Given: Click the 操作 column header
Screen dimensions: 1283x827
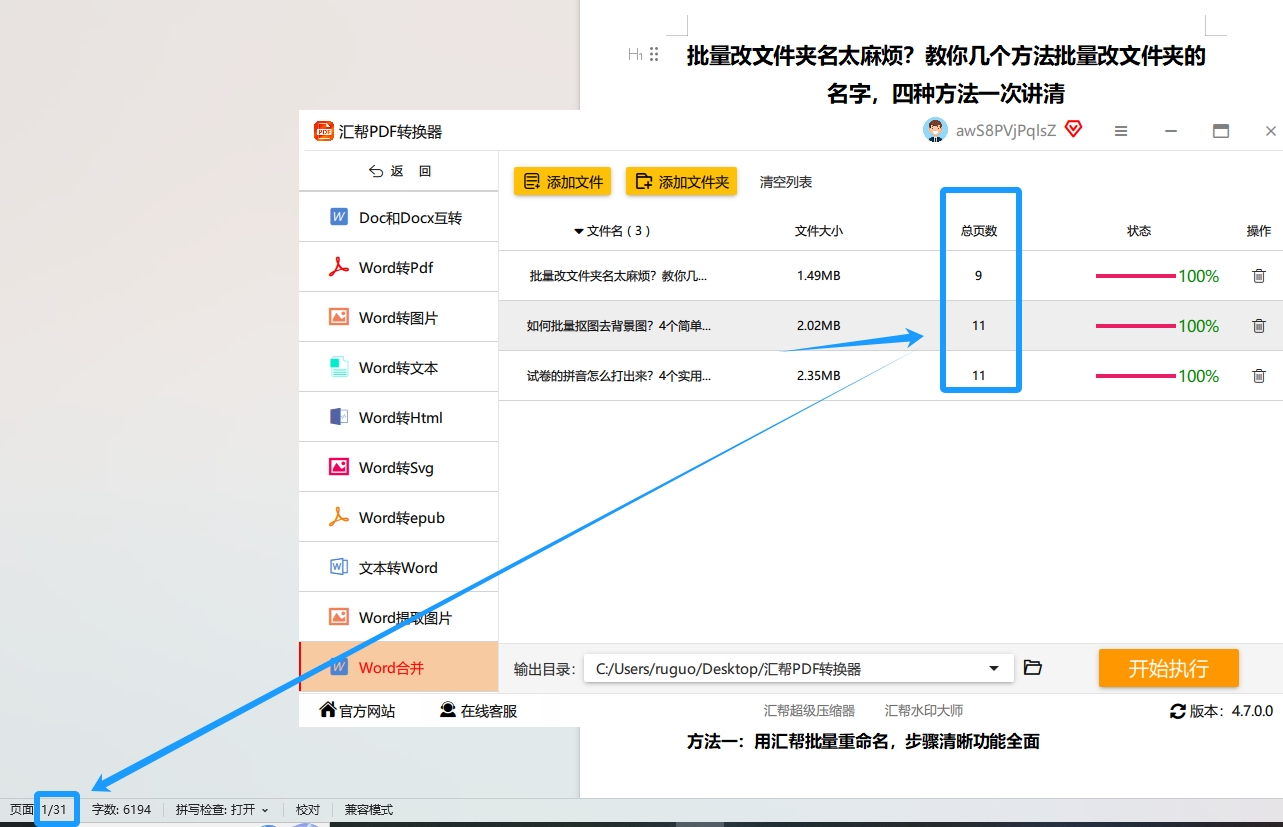Looking at the screenshot, I should pyautogui.click(x=1259, y=231).
